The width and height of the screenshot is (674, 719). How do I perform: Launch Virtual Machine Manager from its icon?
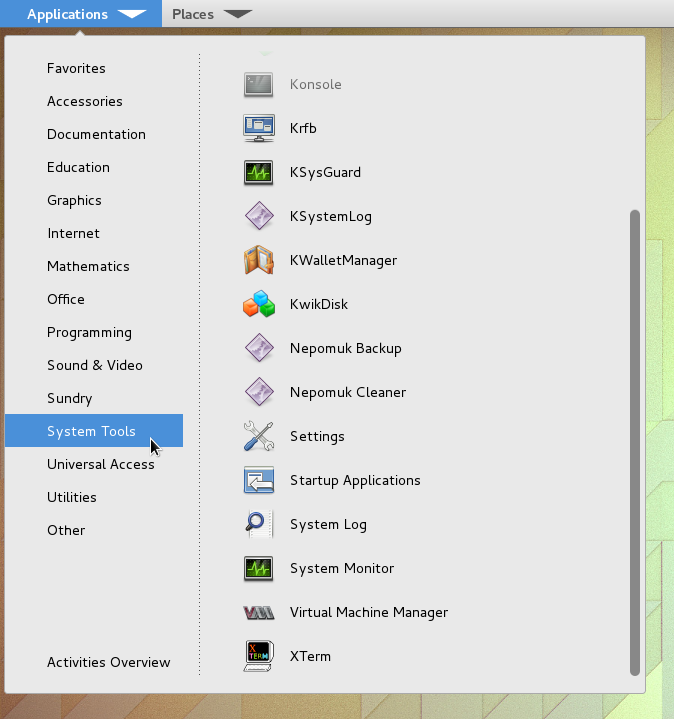point(258,612)
